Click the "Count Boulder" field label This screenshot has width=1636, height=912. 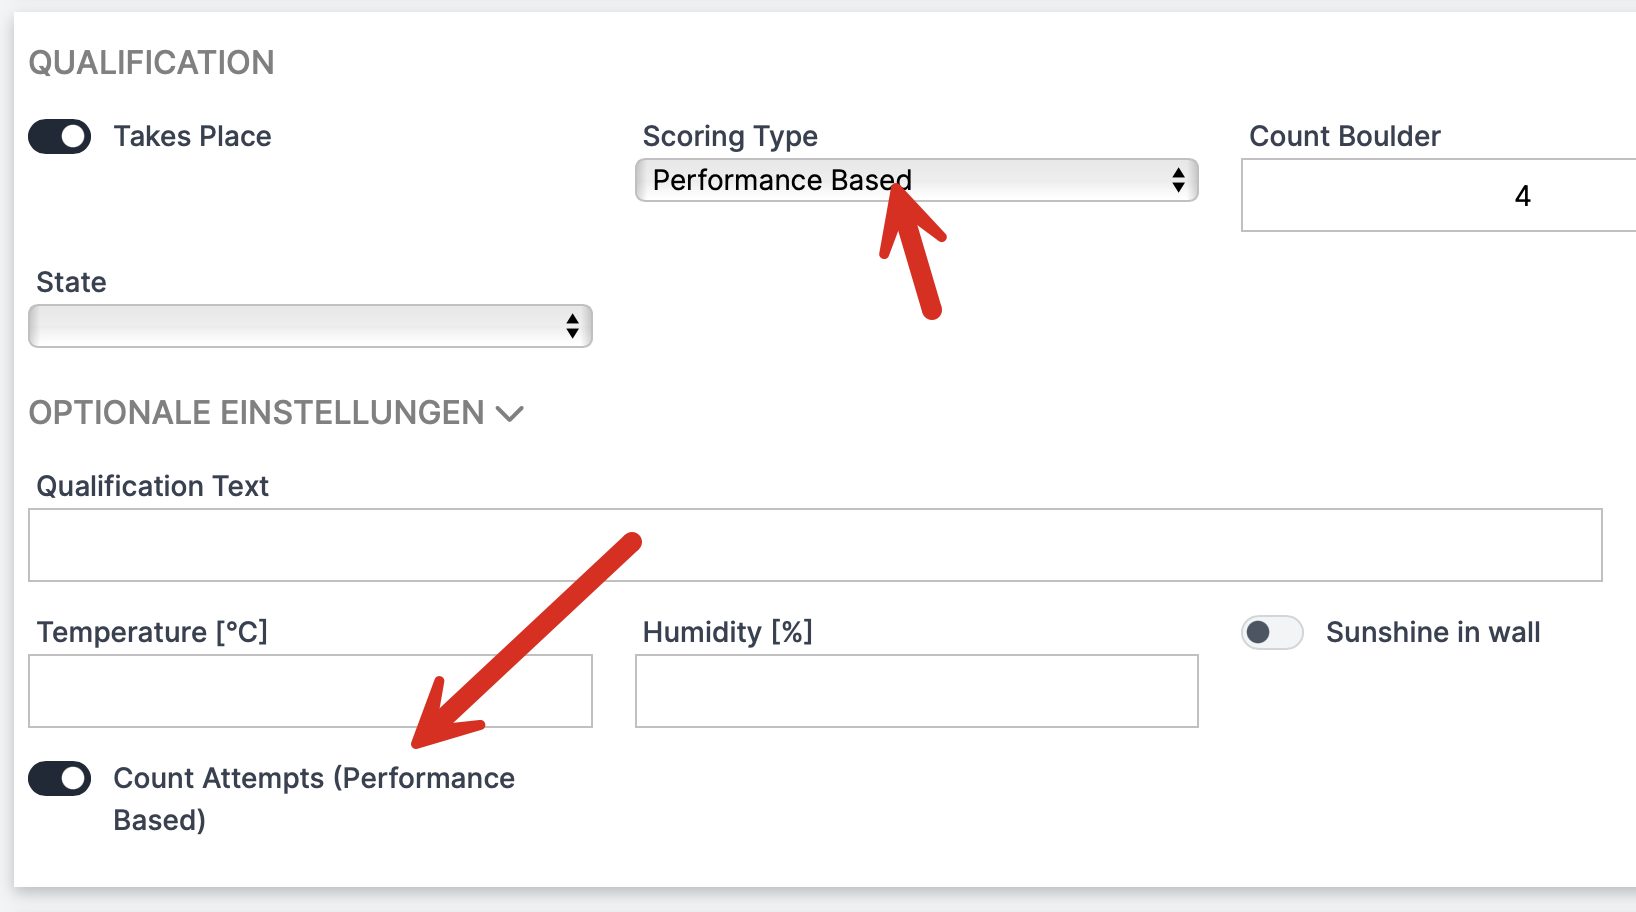[1344, 137]
